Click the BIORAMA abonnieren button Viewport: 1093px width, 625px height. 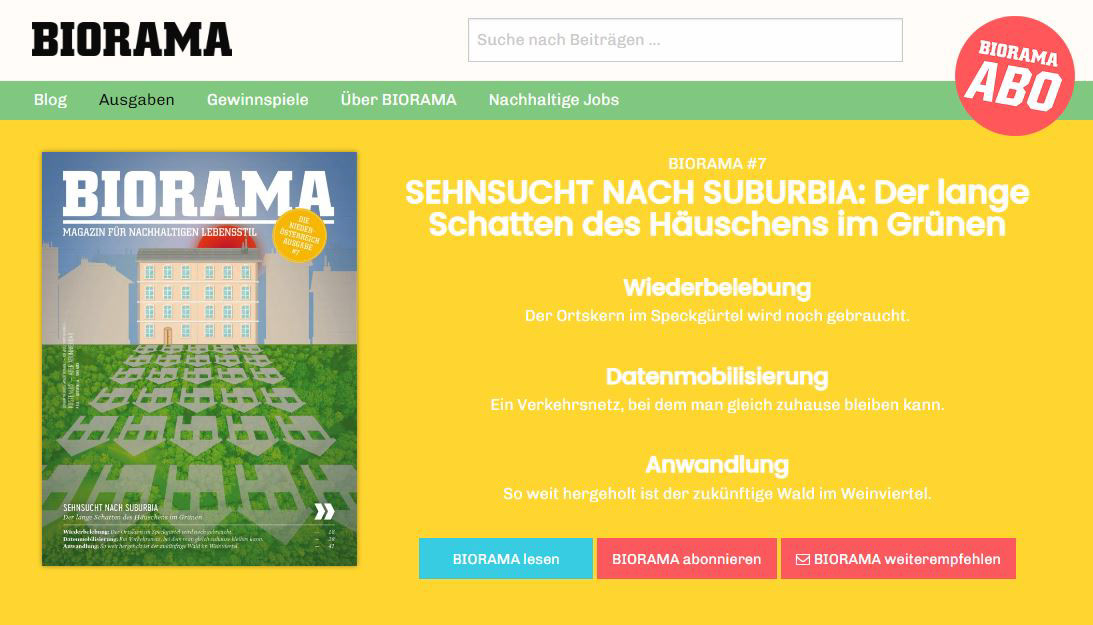(687, 559)
